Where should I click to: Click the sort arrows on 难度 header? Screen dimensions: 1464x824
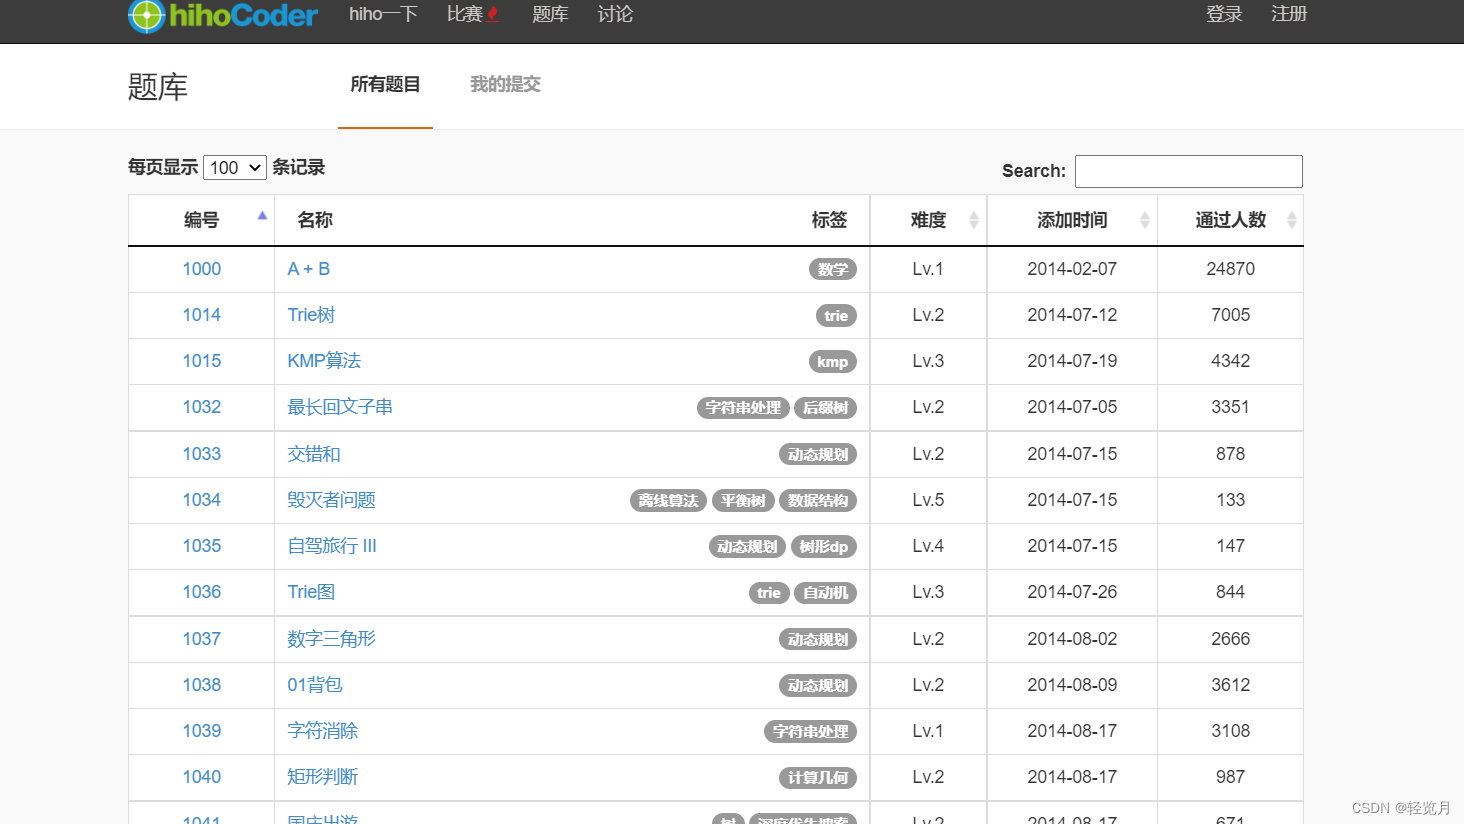(972, 219)
